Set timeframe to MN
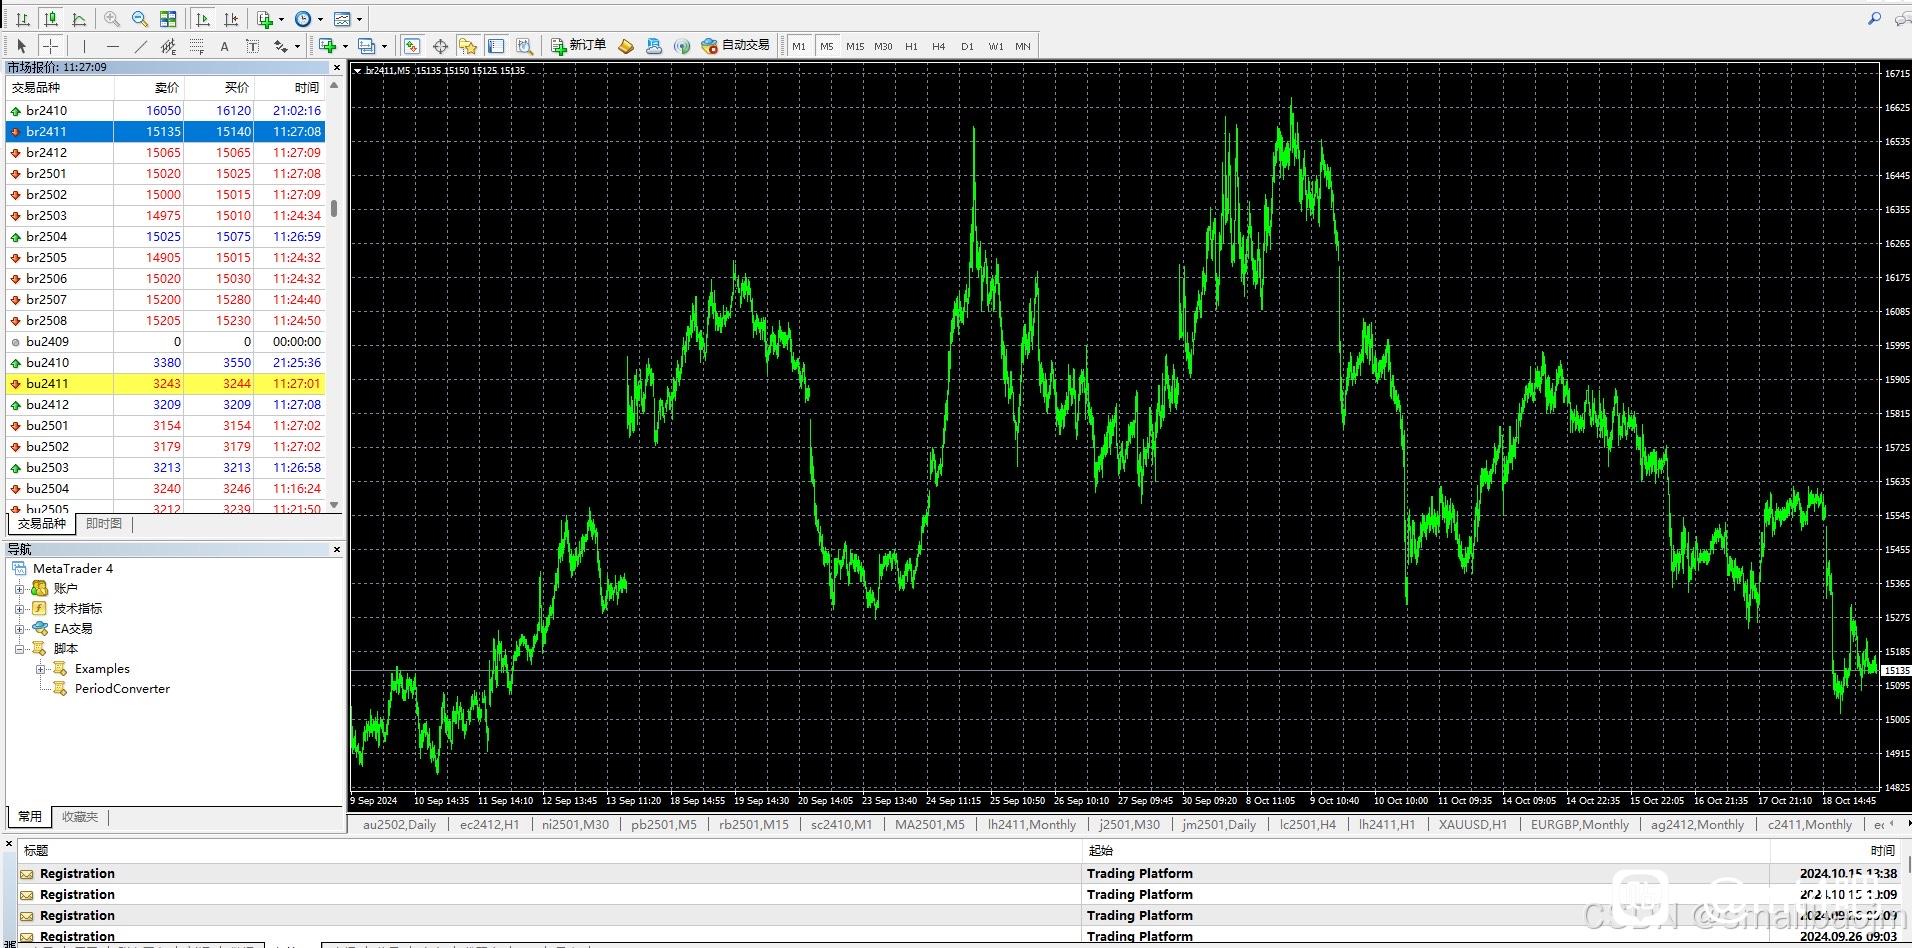Viewport: 1912px width, 948px height. tap(1023, 46)
